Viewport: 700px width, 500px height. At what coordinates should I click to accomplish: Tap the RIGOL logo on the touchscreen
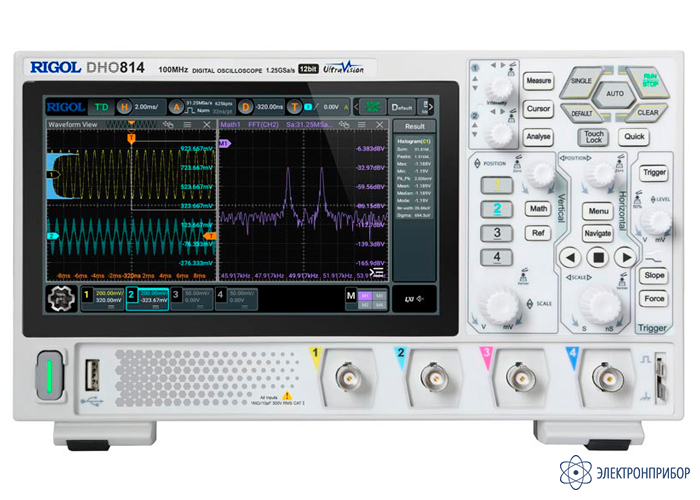(65, 107)
